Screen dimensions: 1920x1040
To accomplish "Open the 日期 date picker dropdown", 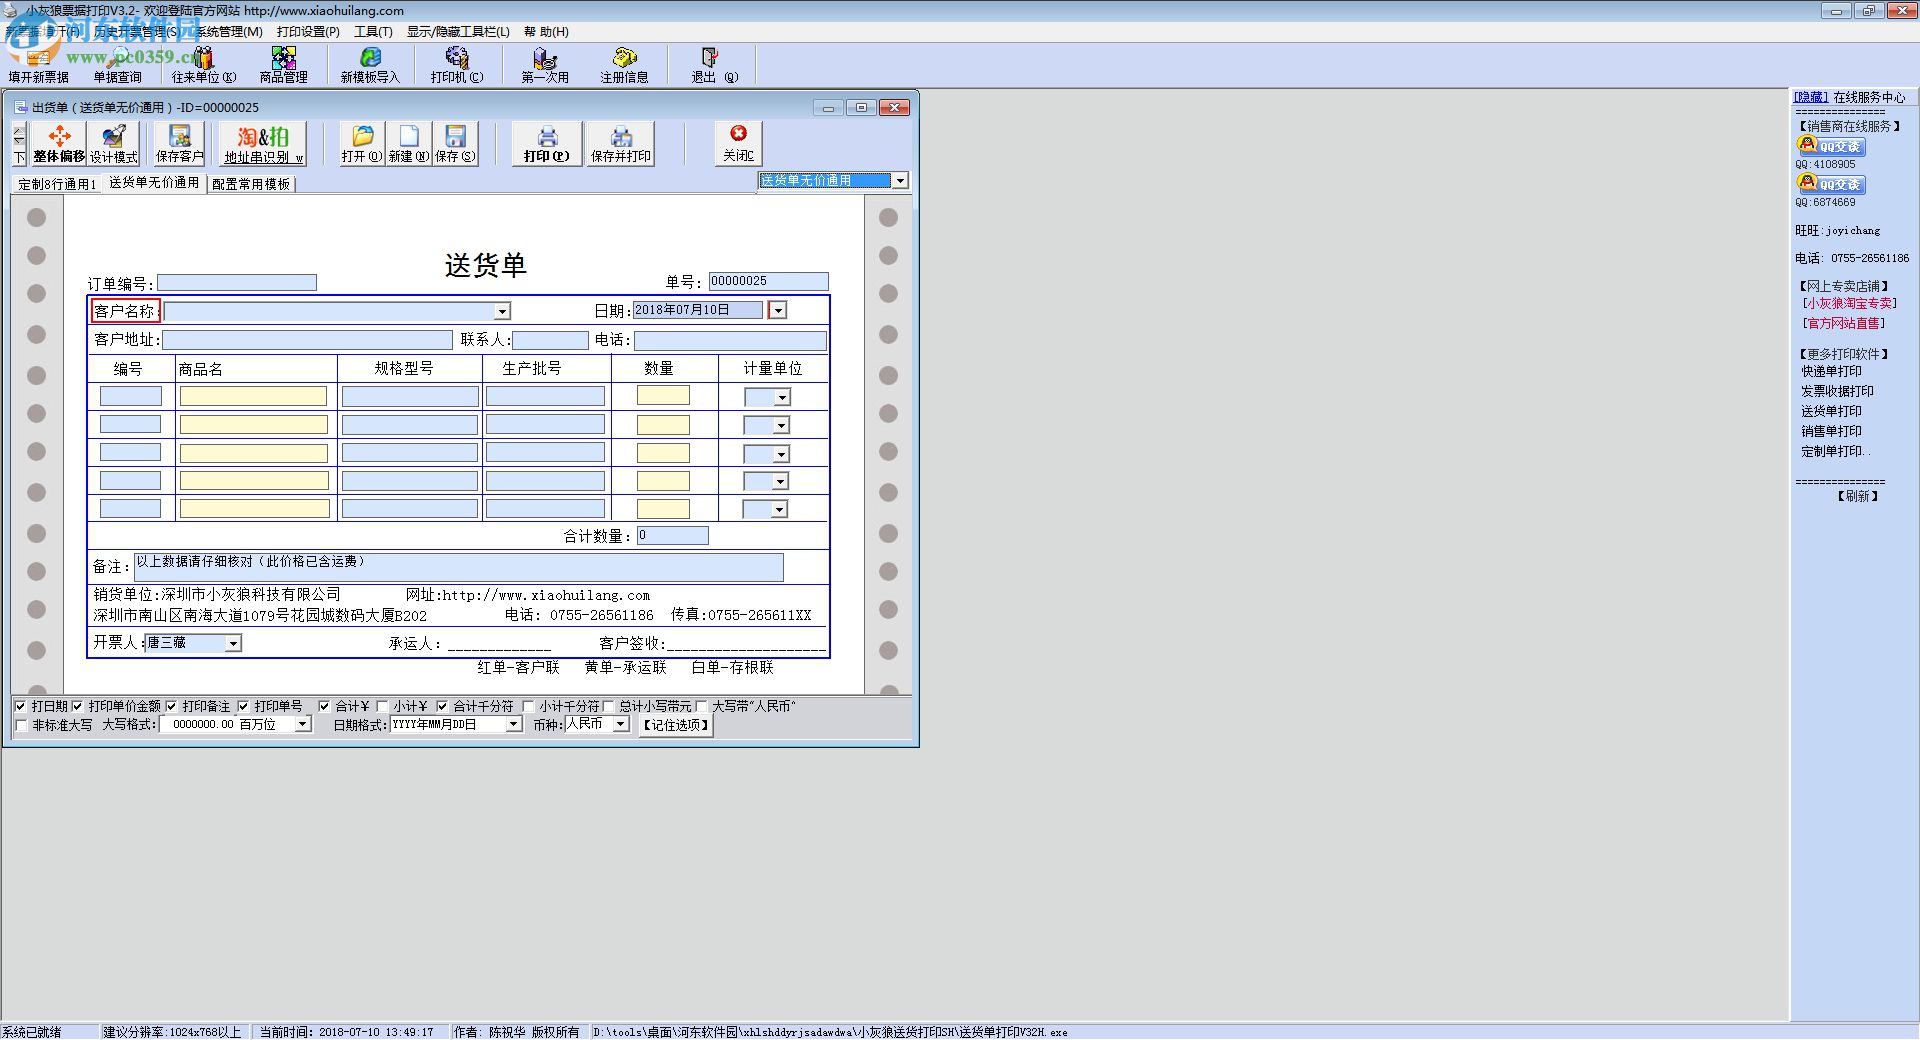I will (x=778, y=310).
